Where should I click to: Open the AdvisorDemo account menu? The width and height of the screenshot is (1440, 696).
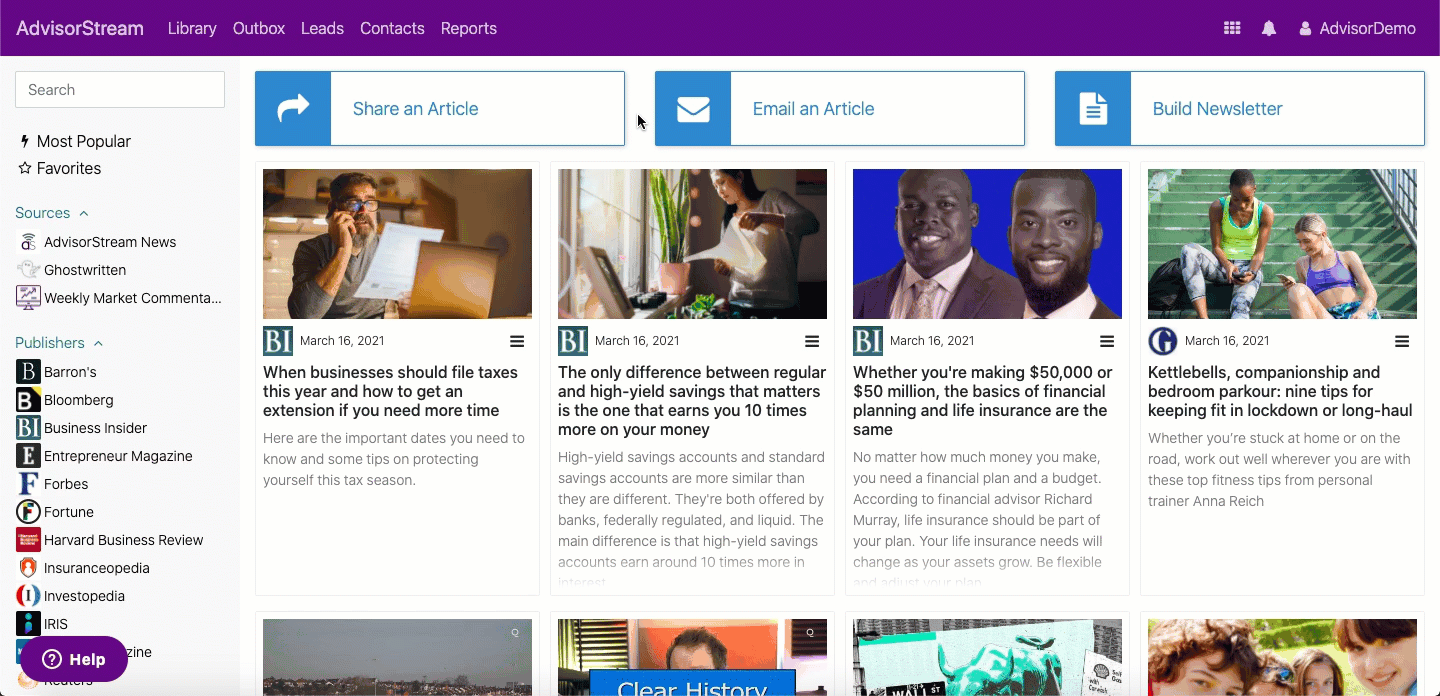pyautogui.click(x=1357, y=28)
